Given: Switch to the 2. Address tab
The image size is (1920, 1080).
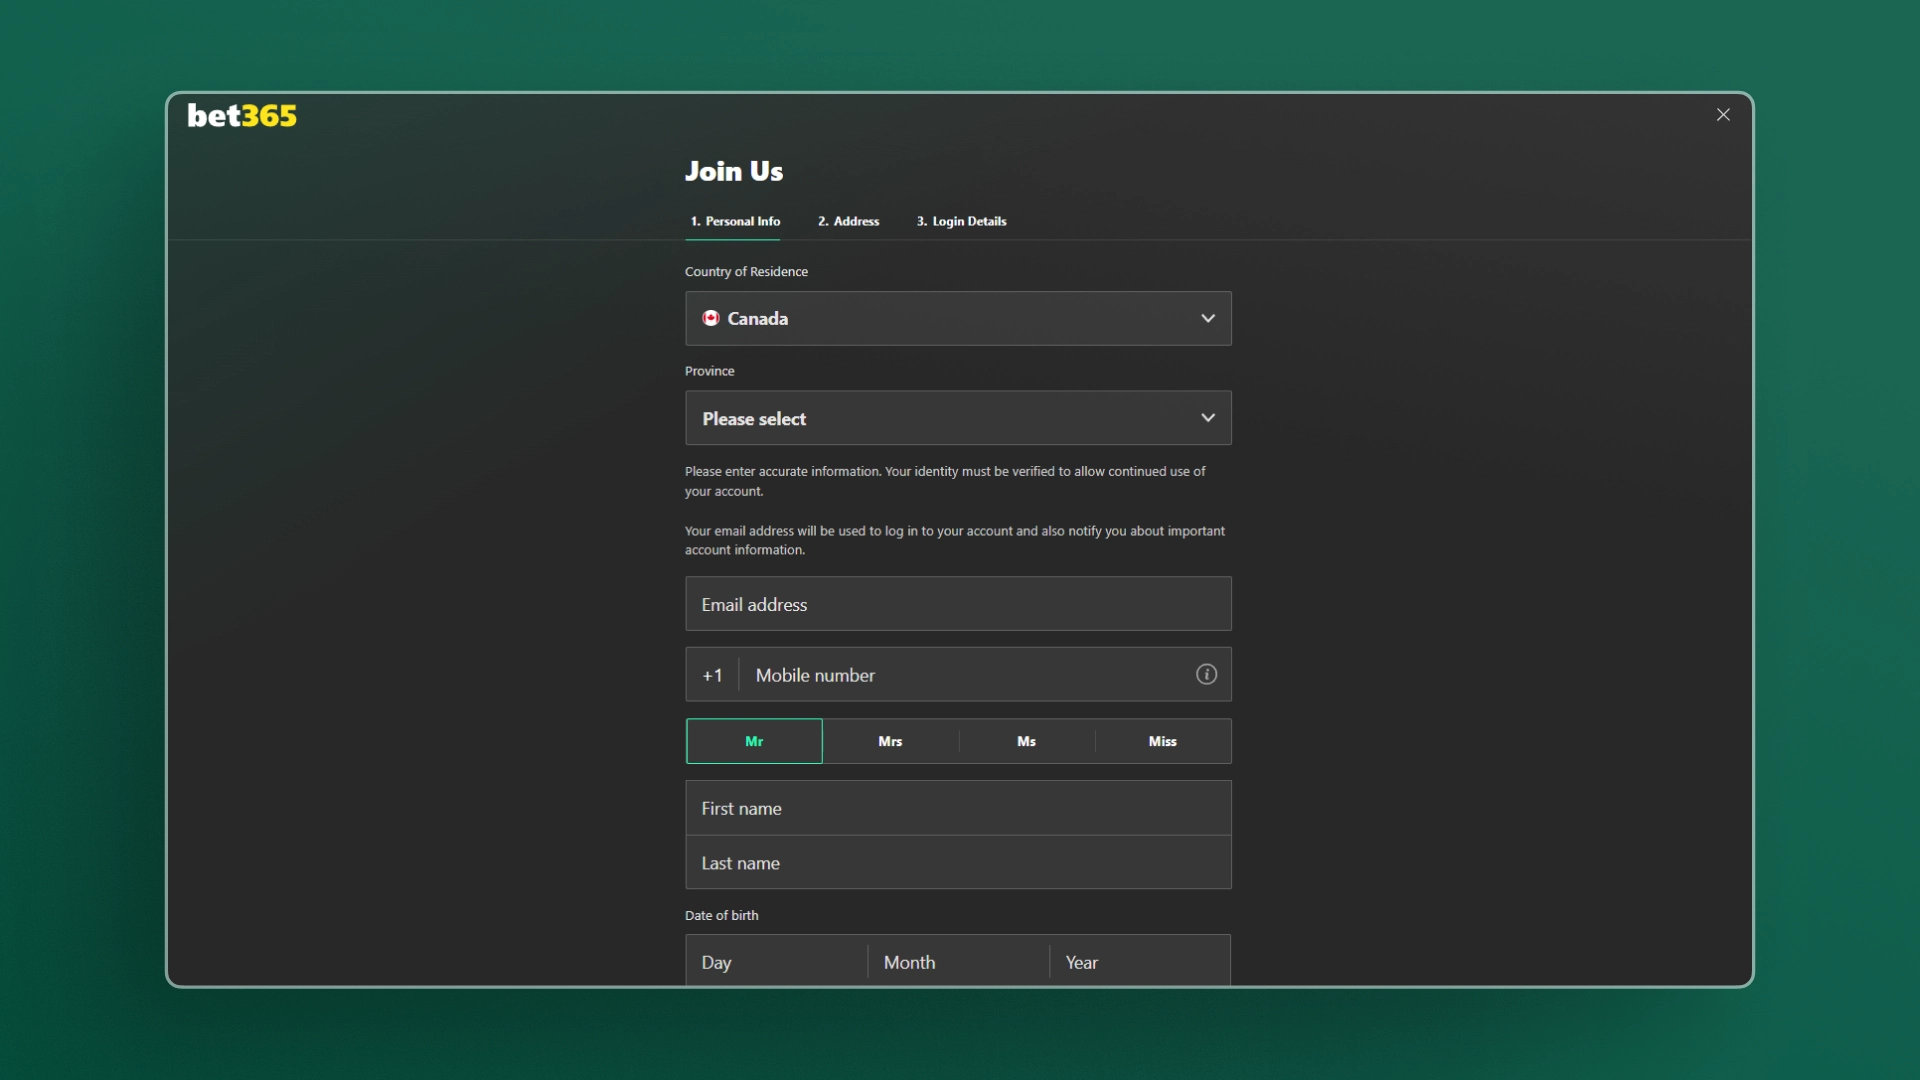Looking at the screenshot, I should [x=848, y=221].
